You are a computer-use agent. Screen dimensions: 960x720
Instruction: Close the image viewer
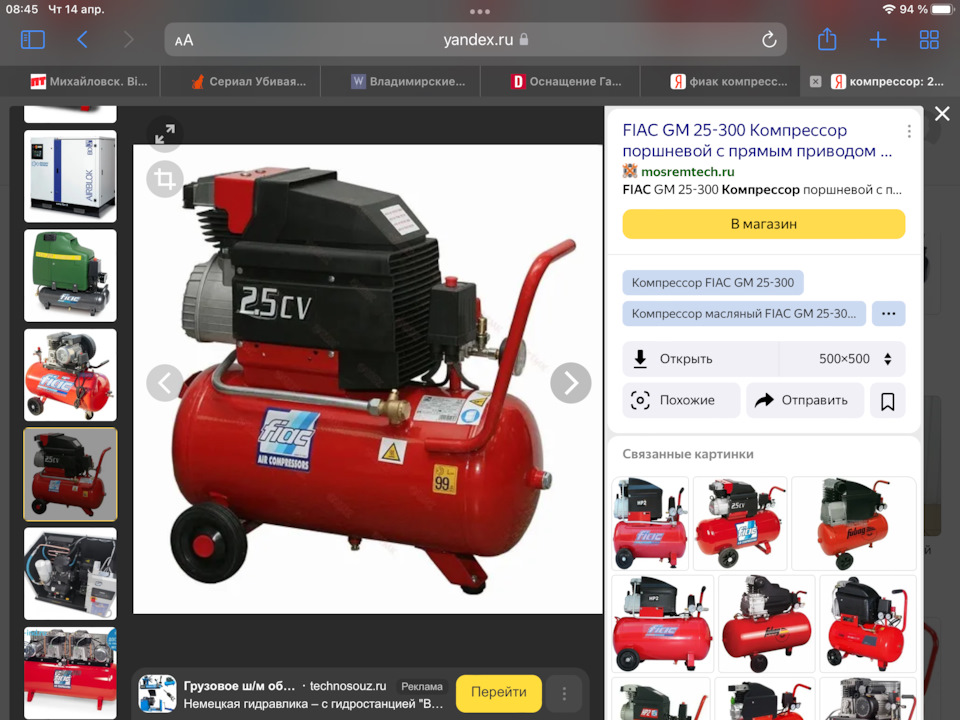click(x=942, y=113)
